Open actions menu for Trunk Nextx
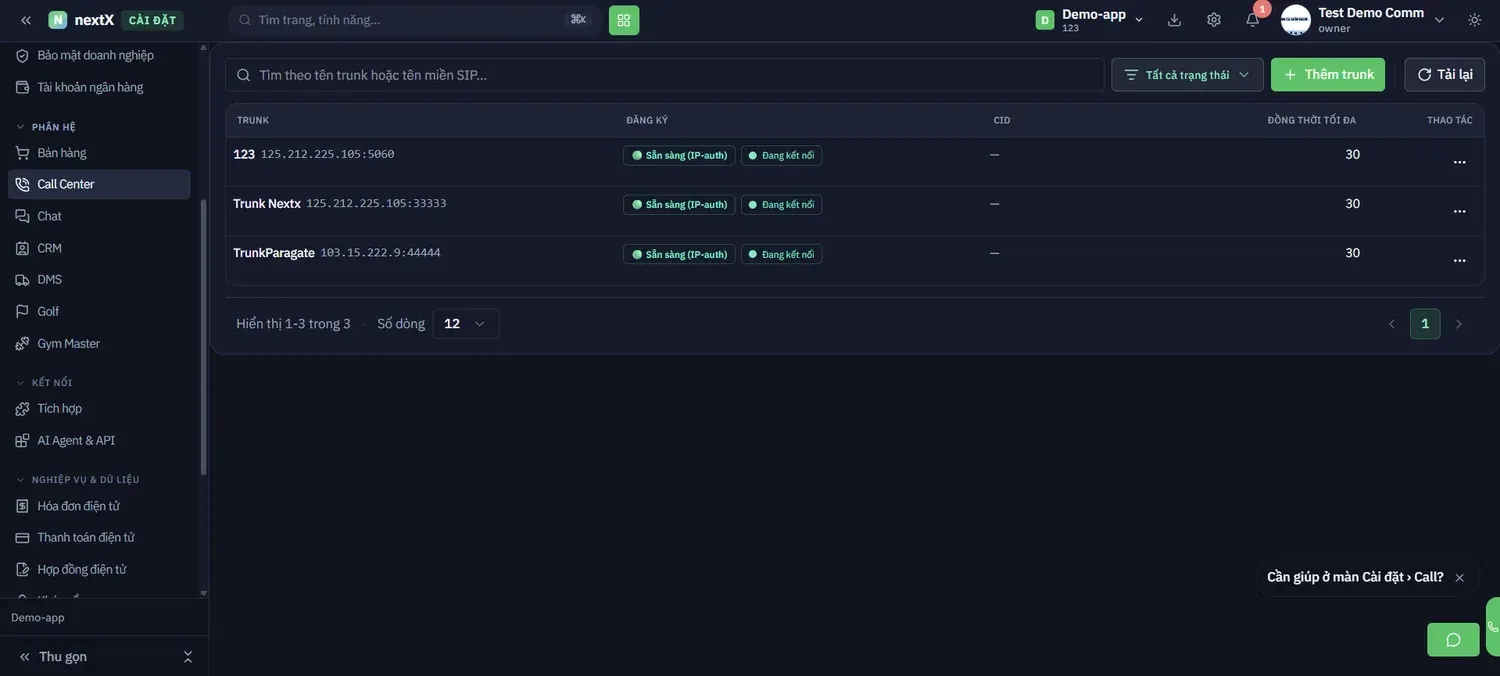 coord(1460,211)
